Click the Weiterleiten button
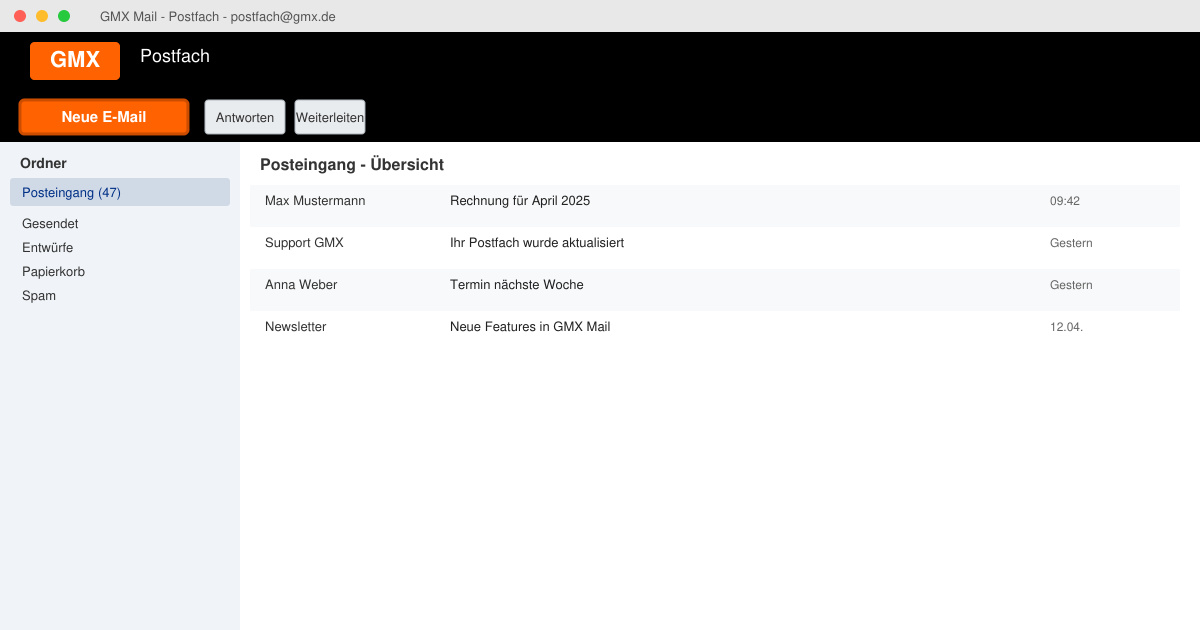1200x630 pixels. 330,117
